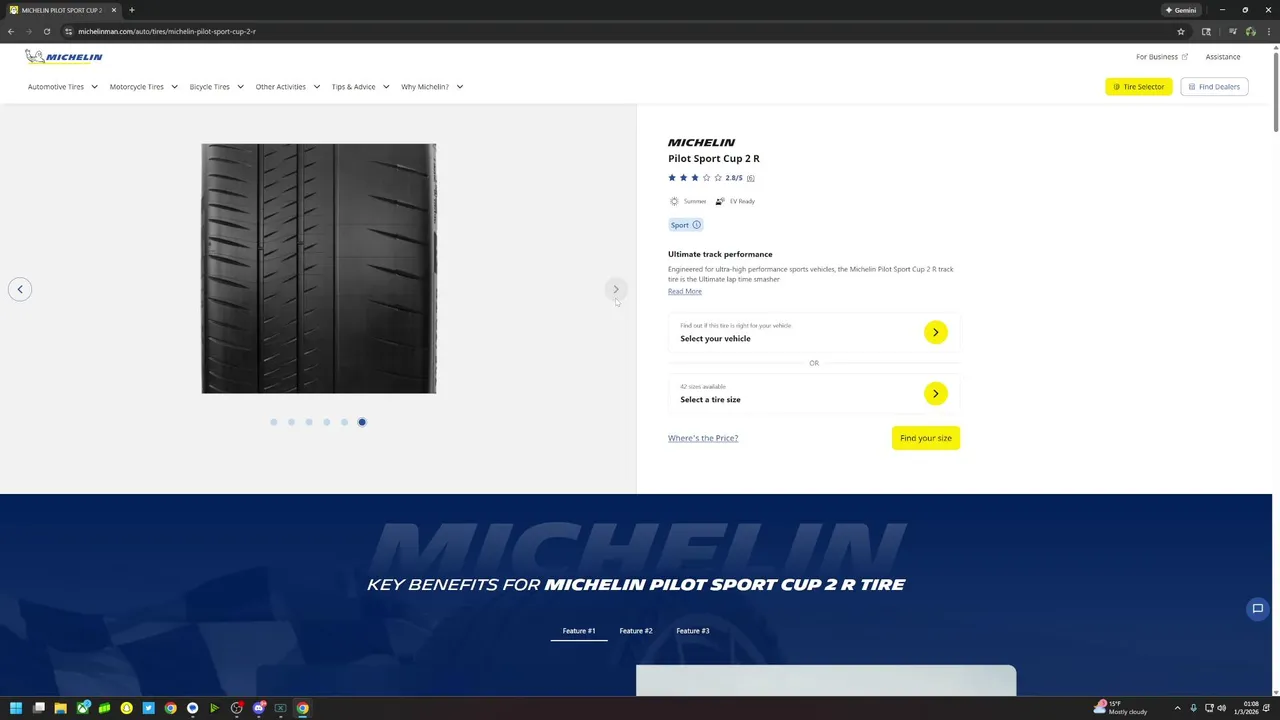Open info icon on Sport badge
This screenshot has width=1280, height=720.
pyautogui.click(x=697, y=225)
